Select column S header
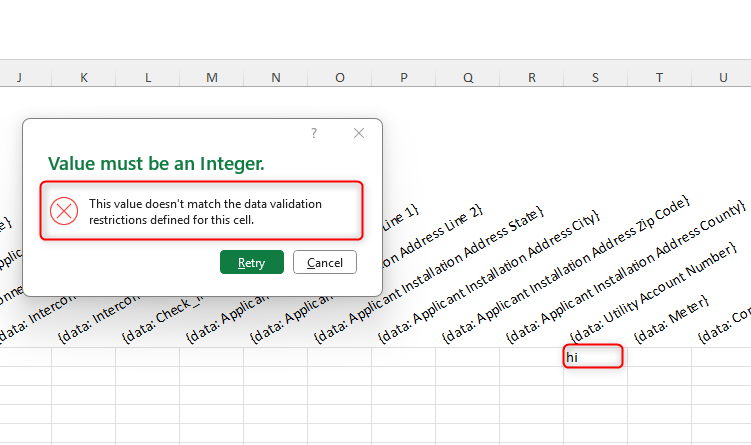The width and height of the screenshot is (751, 445). 595,77
